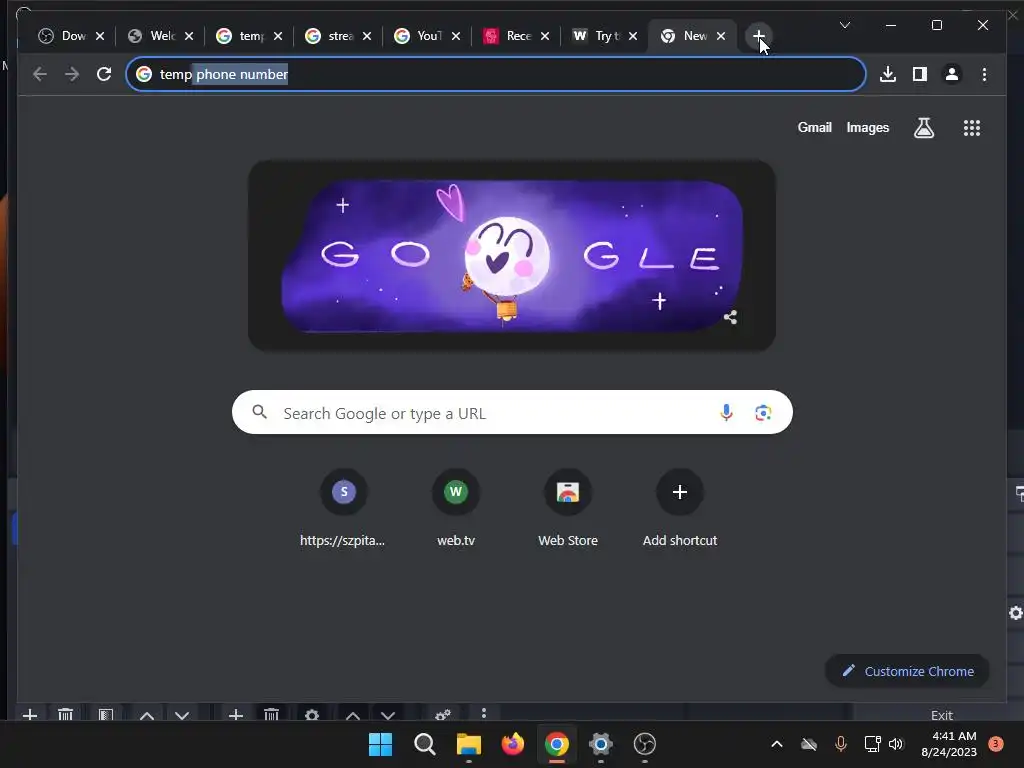This screenshot has width=1024, height=768.
Task: Focus the Search Google or type a URL box
Action: (512, 412)
